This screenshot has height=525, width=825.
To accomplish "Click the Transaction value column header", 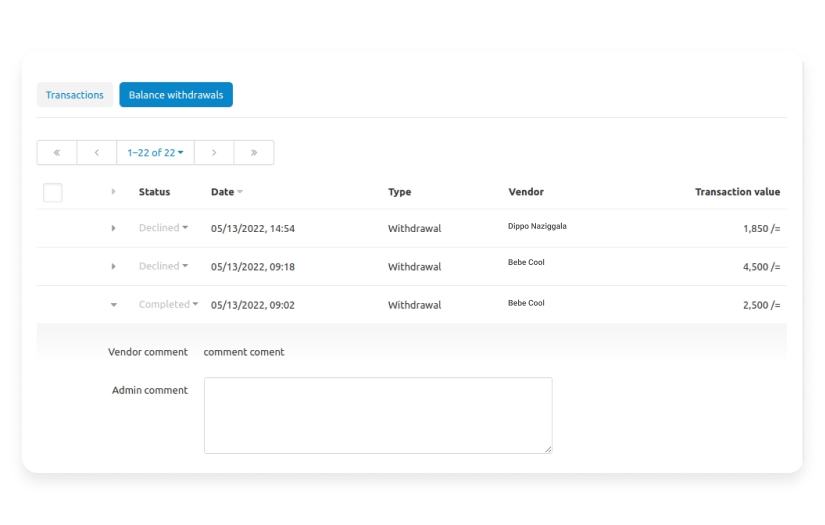I will coord(737,192).
